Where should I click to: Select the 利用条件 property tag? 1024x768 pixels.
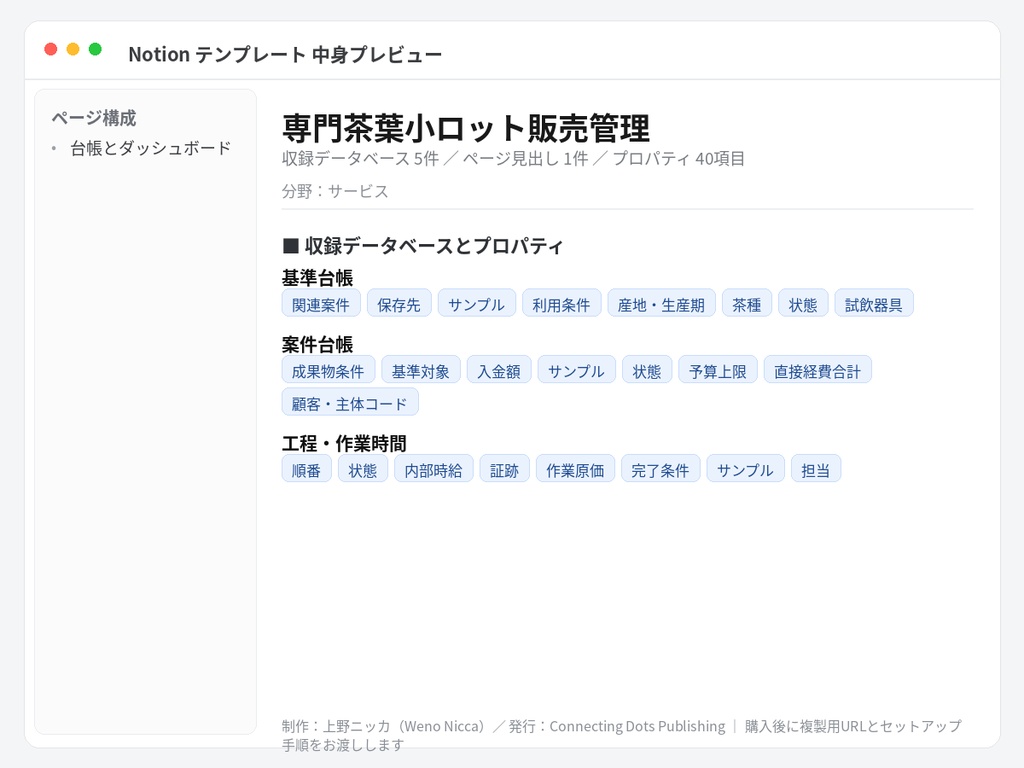tap(562, 304)
